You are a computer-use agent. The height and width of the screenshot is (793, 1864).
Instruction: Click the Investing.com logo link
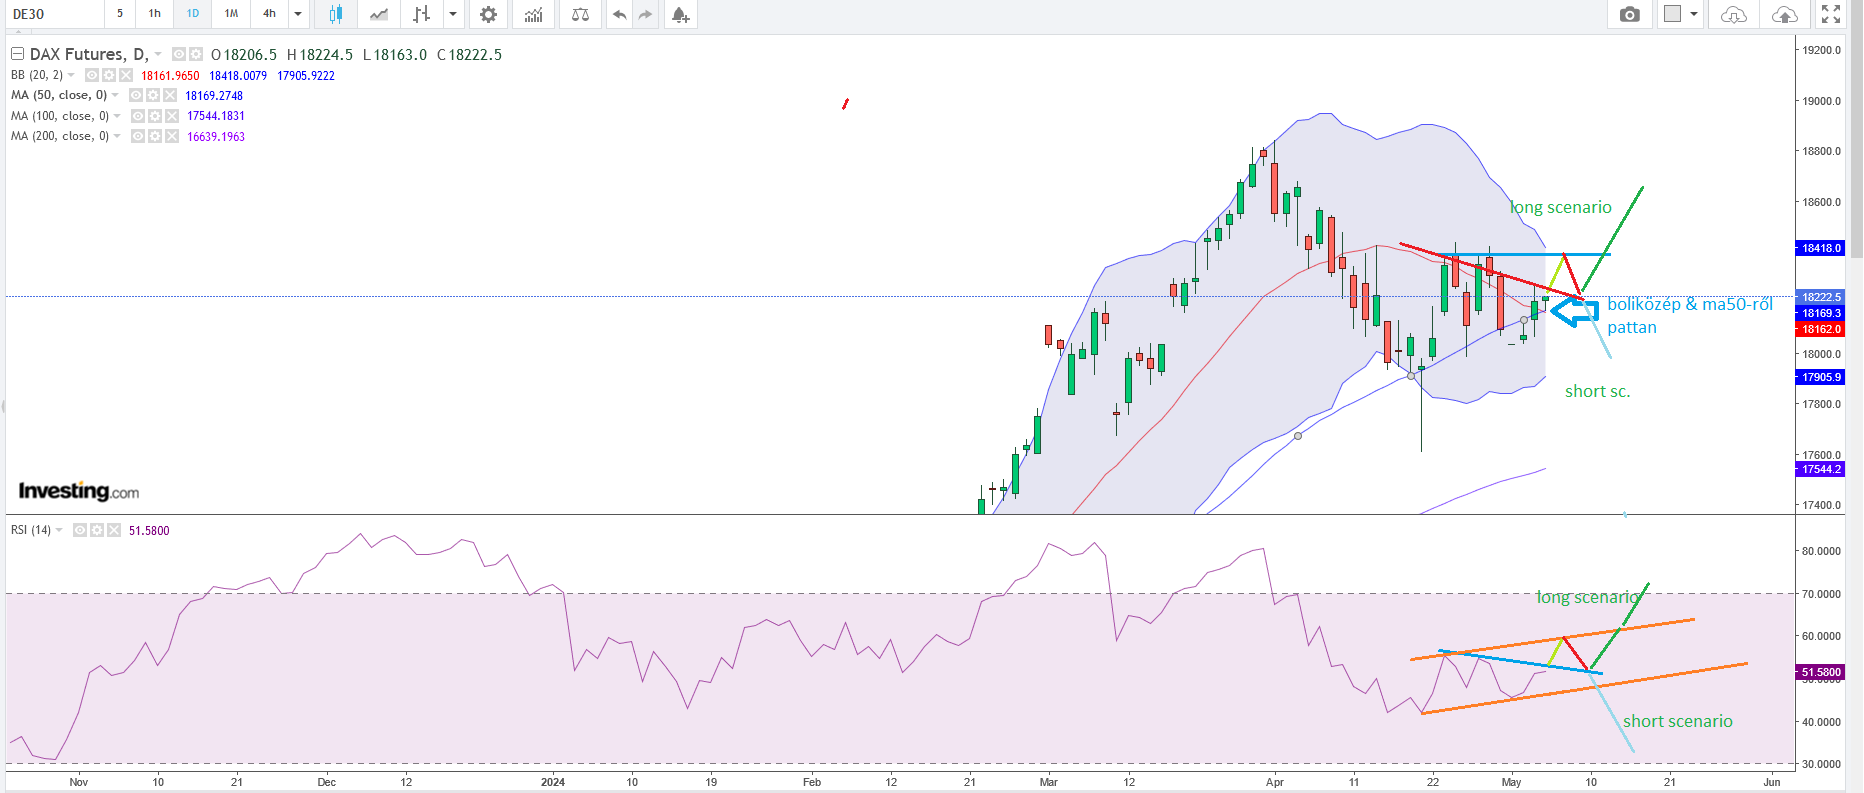click(79, 491)
